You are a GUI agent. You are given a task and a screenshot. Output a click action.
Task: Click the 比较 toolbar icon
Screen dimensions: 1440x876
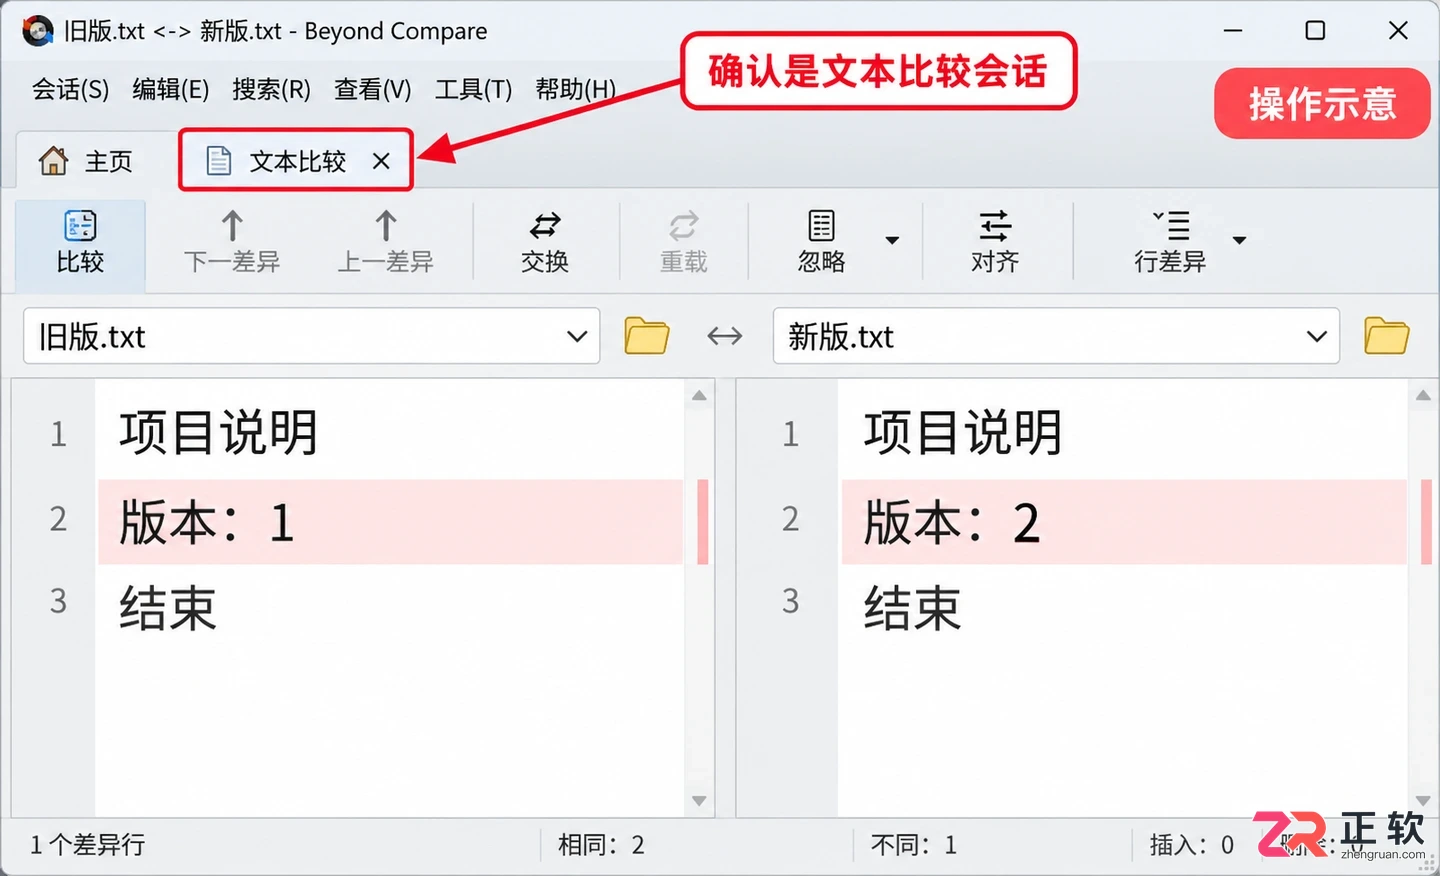point(80,226)
